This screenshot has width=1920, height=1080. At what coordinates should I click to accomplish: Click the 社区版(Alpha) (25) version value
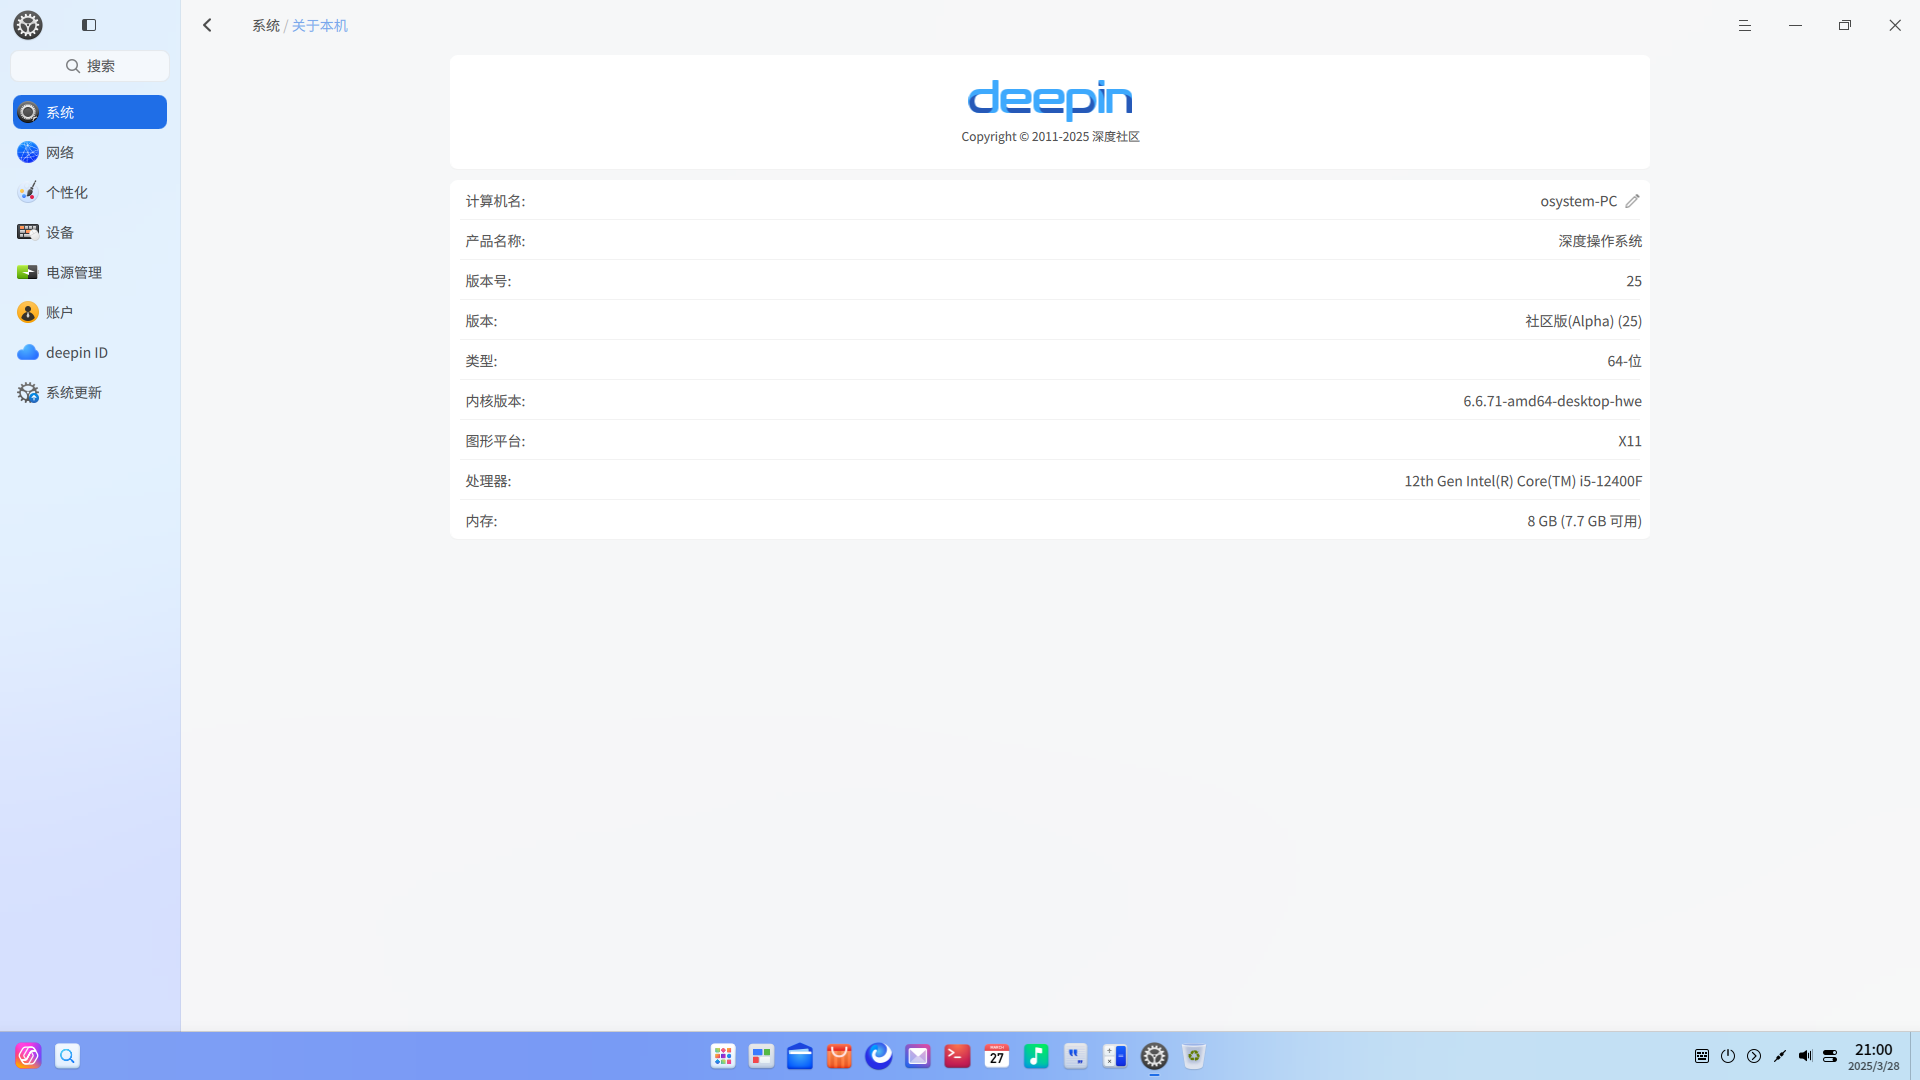coord(1583,321)
